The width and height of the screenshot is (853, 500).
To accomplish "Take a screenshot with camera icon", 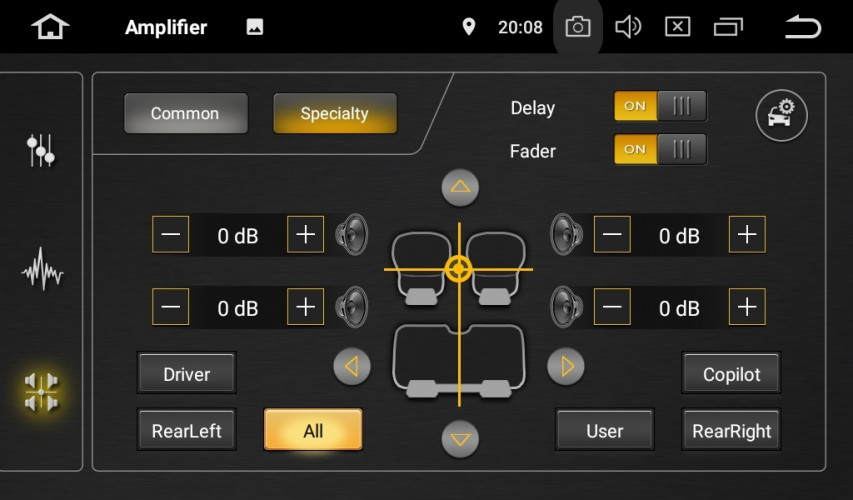I will click(578, 27).
